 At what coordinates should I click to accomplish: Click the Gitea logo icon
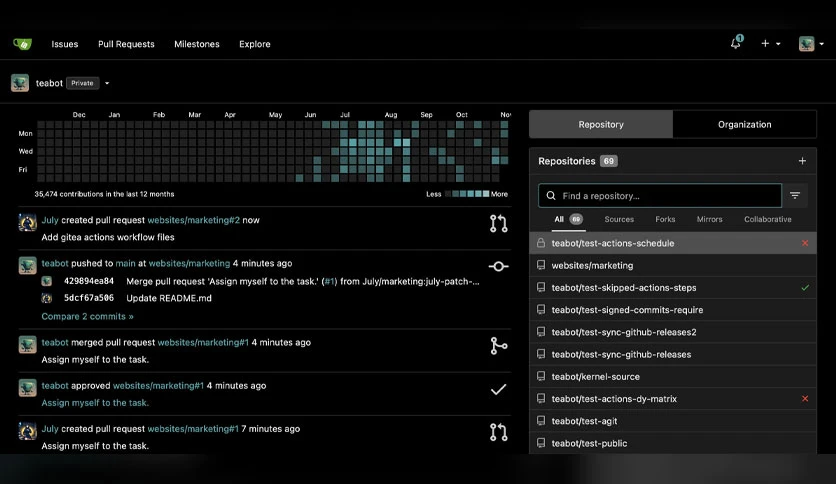(x=22, y=44)
